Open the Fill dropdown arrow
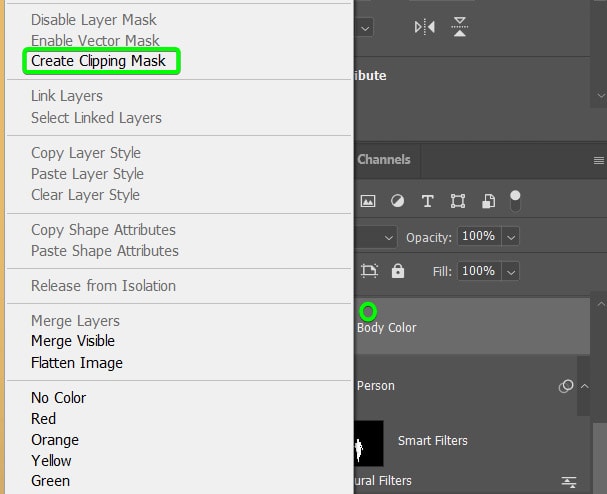The width and height of the screenshot is (607, 494). (x=511, y=271)
